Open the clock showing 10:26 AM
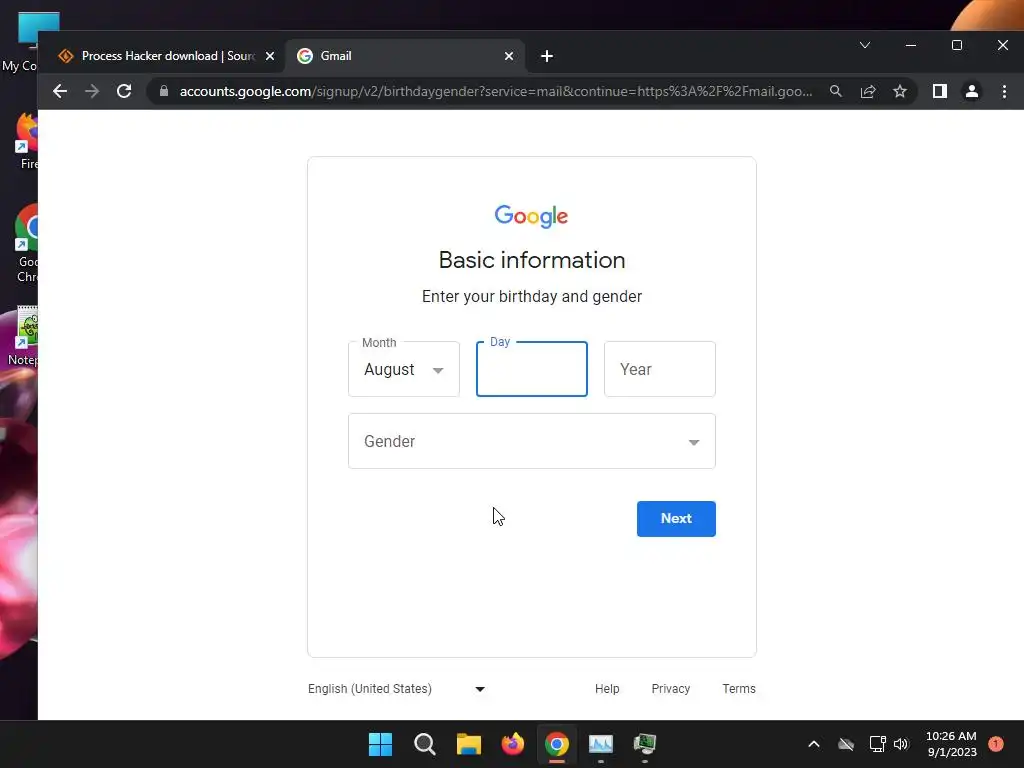This screenshot has height=768, width=1024. (x=952, y=744)
